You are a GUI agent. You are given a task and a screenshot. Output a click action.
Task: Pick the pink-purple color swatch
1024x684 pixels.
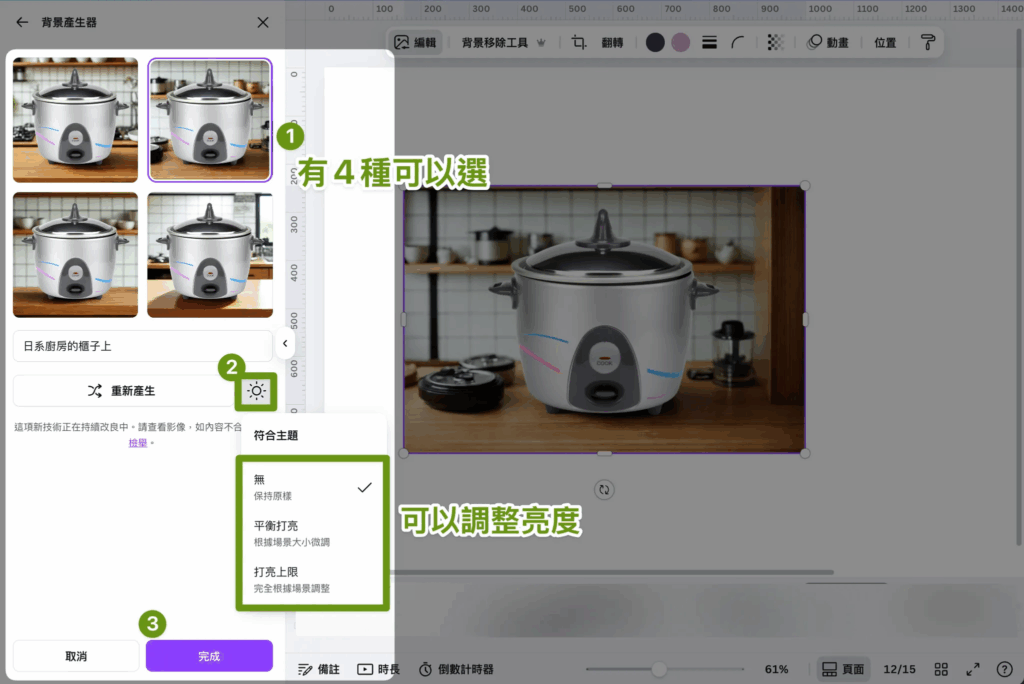(x=680, y=42)
